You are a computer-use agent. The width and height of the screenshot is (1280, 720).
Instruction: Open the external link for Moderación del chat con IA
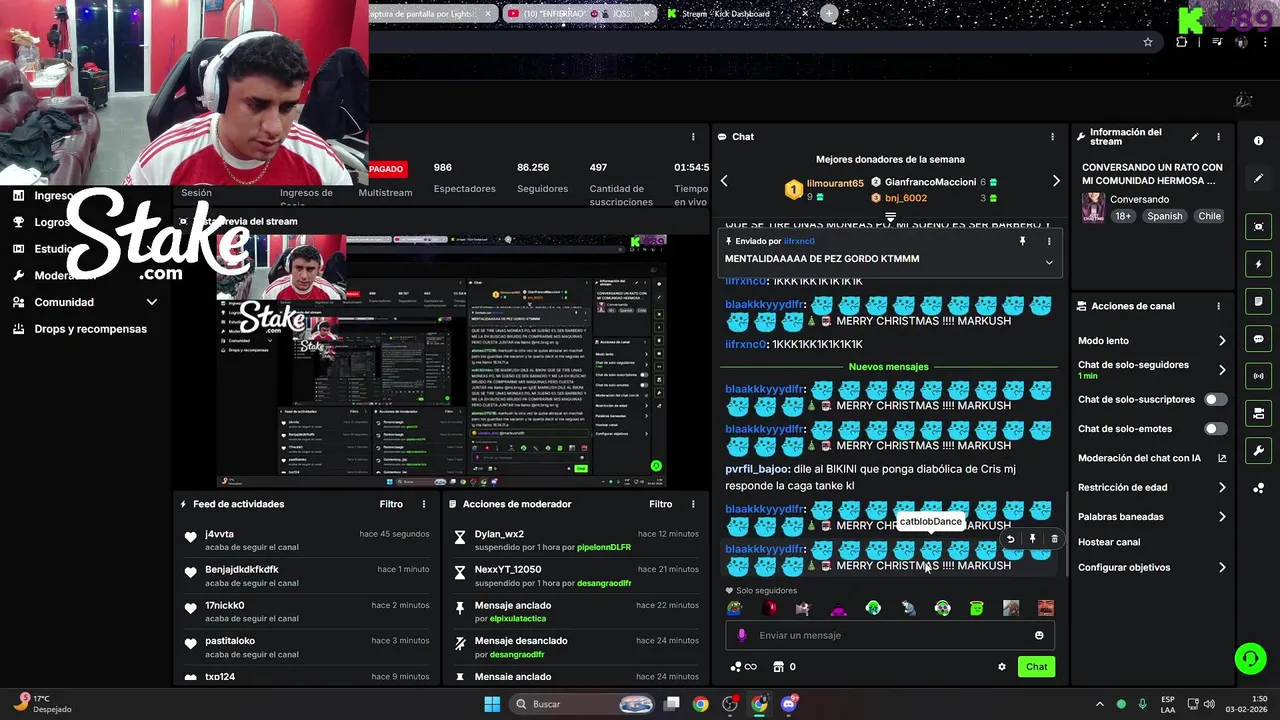(1222, 458)
